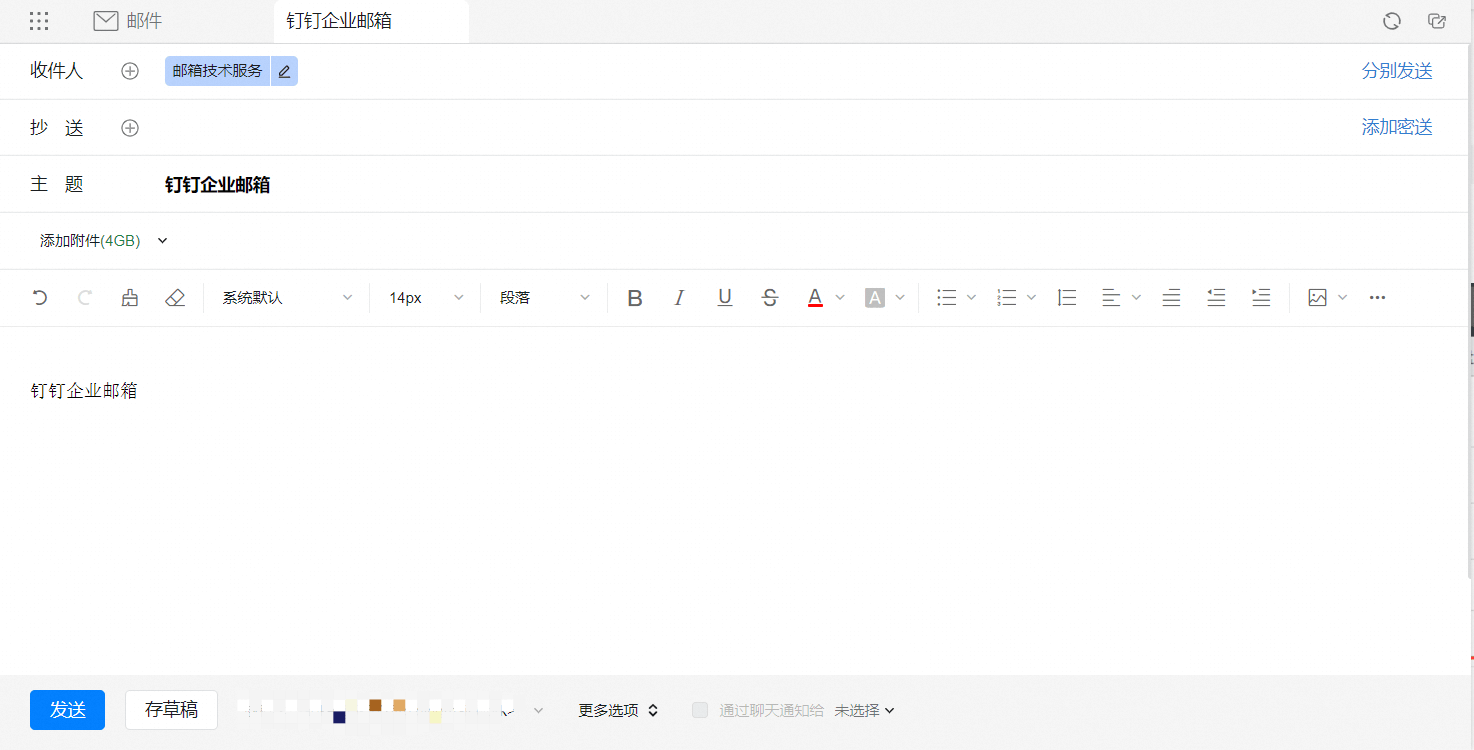Click the body text 钉钉企业邮箱

pos(84,391)
